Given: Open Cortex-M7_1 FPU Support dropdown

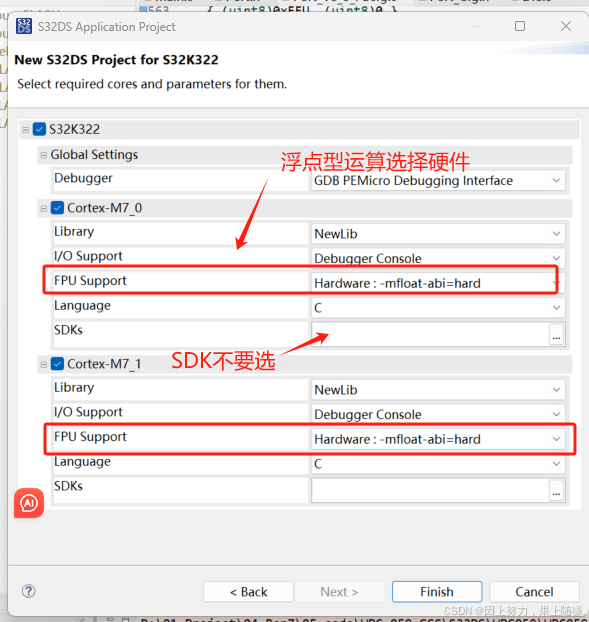Looking at the screenshot, I should (x=438, y=439).
